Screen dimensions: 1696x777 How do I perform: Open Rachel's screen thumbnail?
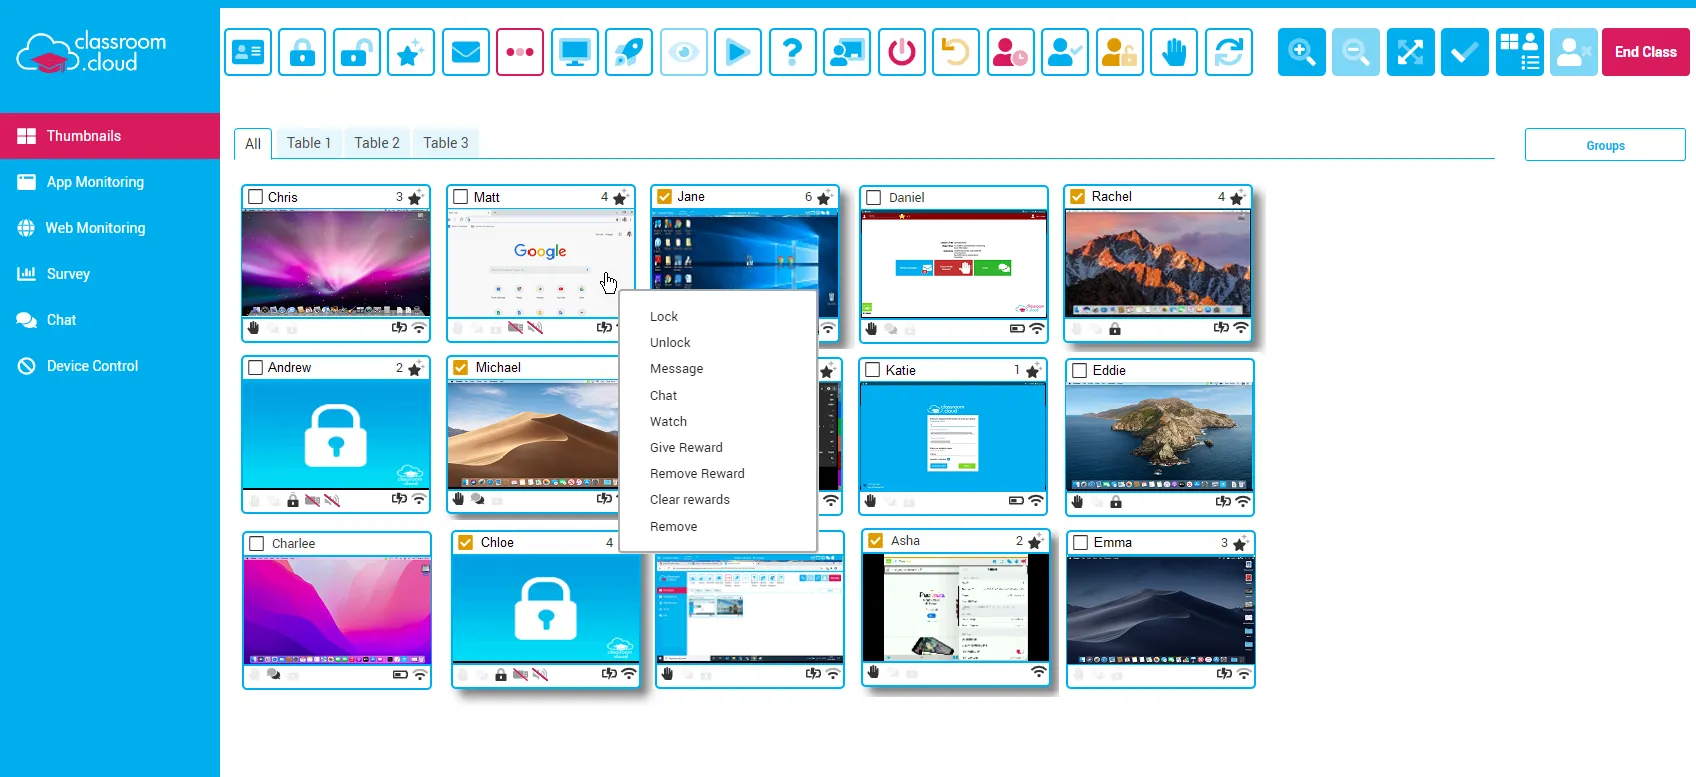[1158, 264]
